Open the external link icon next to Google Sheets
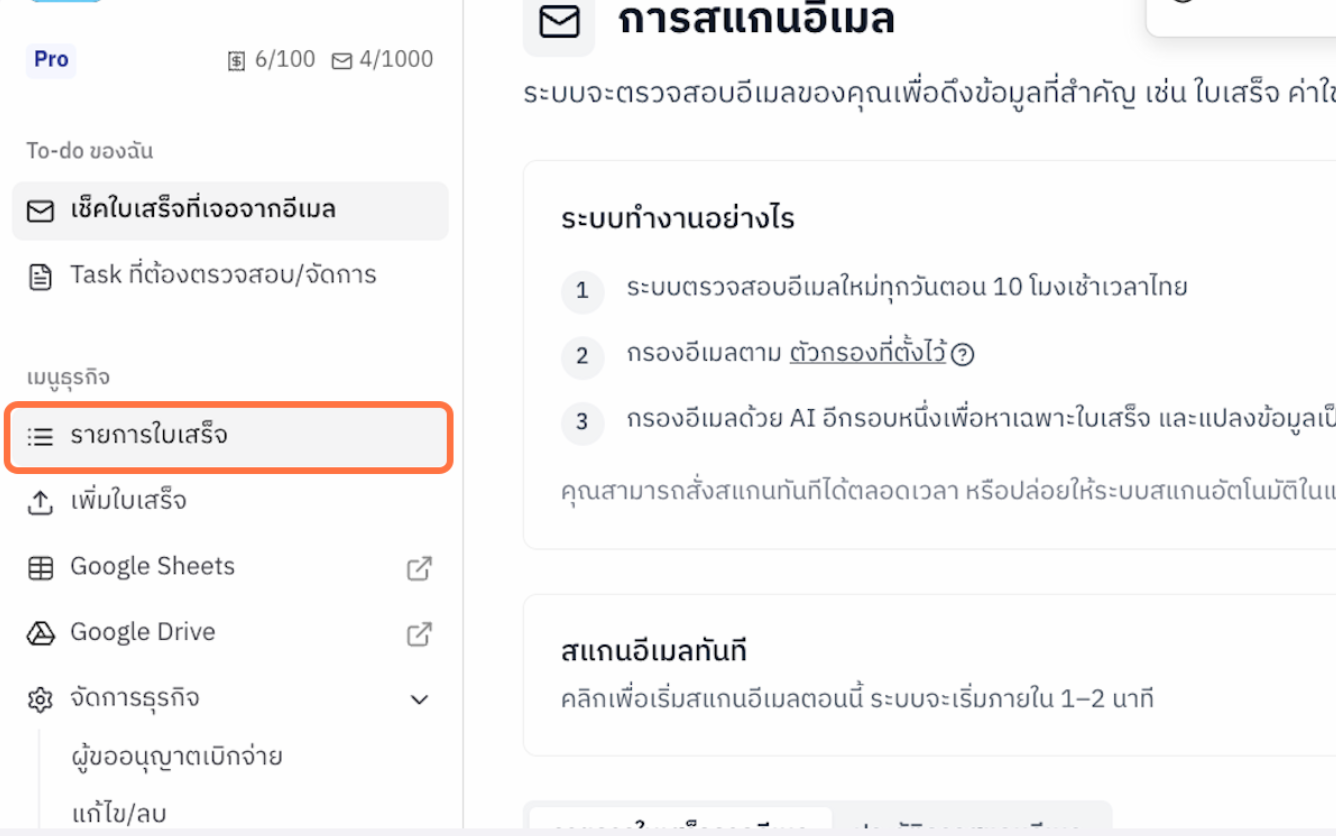Image resolution: width=1336 pixels, height=836 pixels. [419, 566]
